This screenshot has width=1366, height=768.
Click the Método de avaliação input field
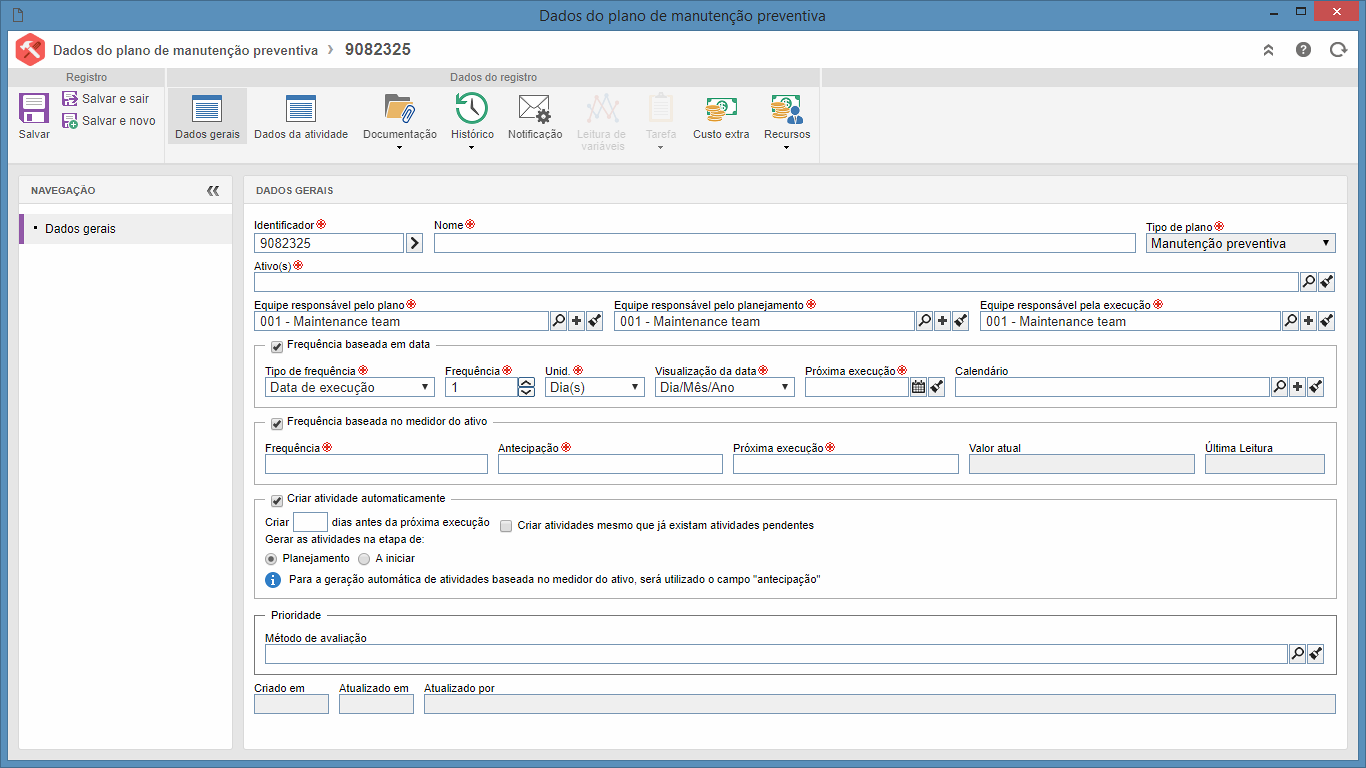coord(776,654)
